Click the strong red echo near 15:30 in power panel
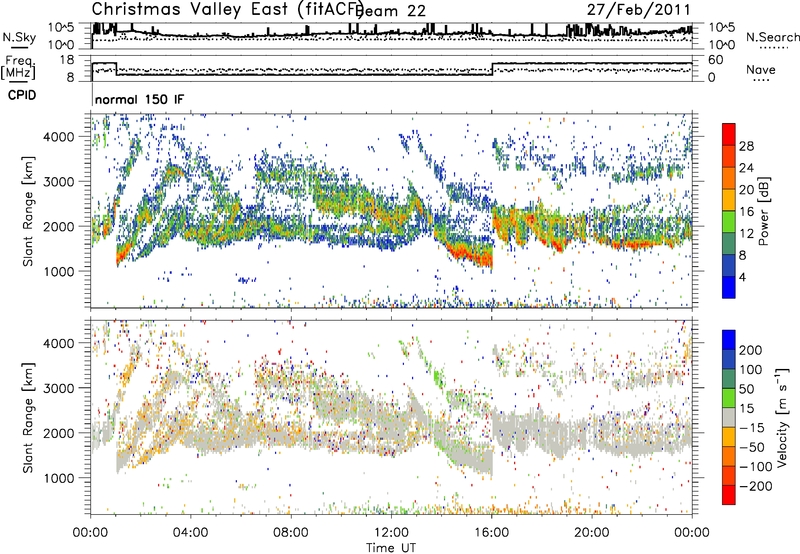 [x=480, y=258]
